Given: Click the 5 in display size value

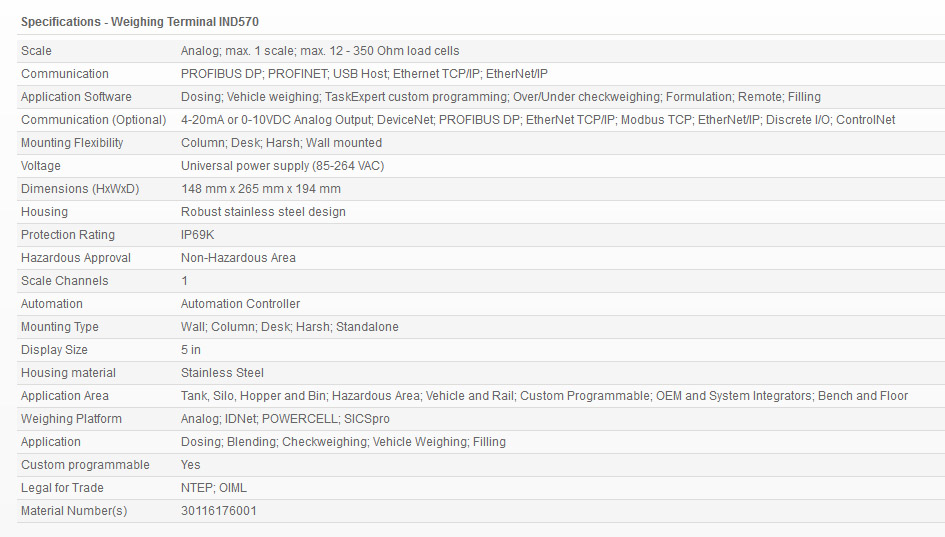Looking at the screenshot, I should tap(191, 350).
